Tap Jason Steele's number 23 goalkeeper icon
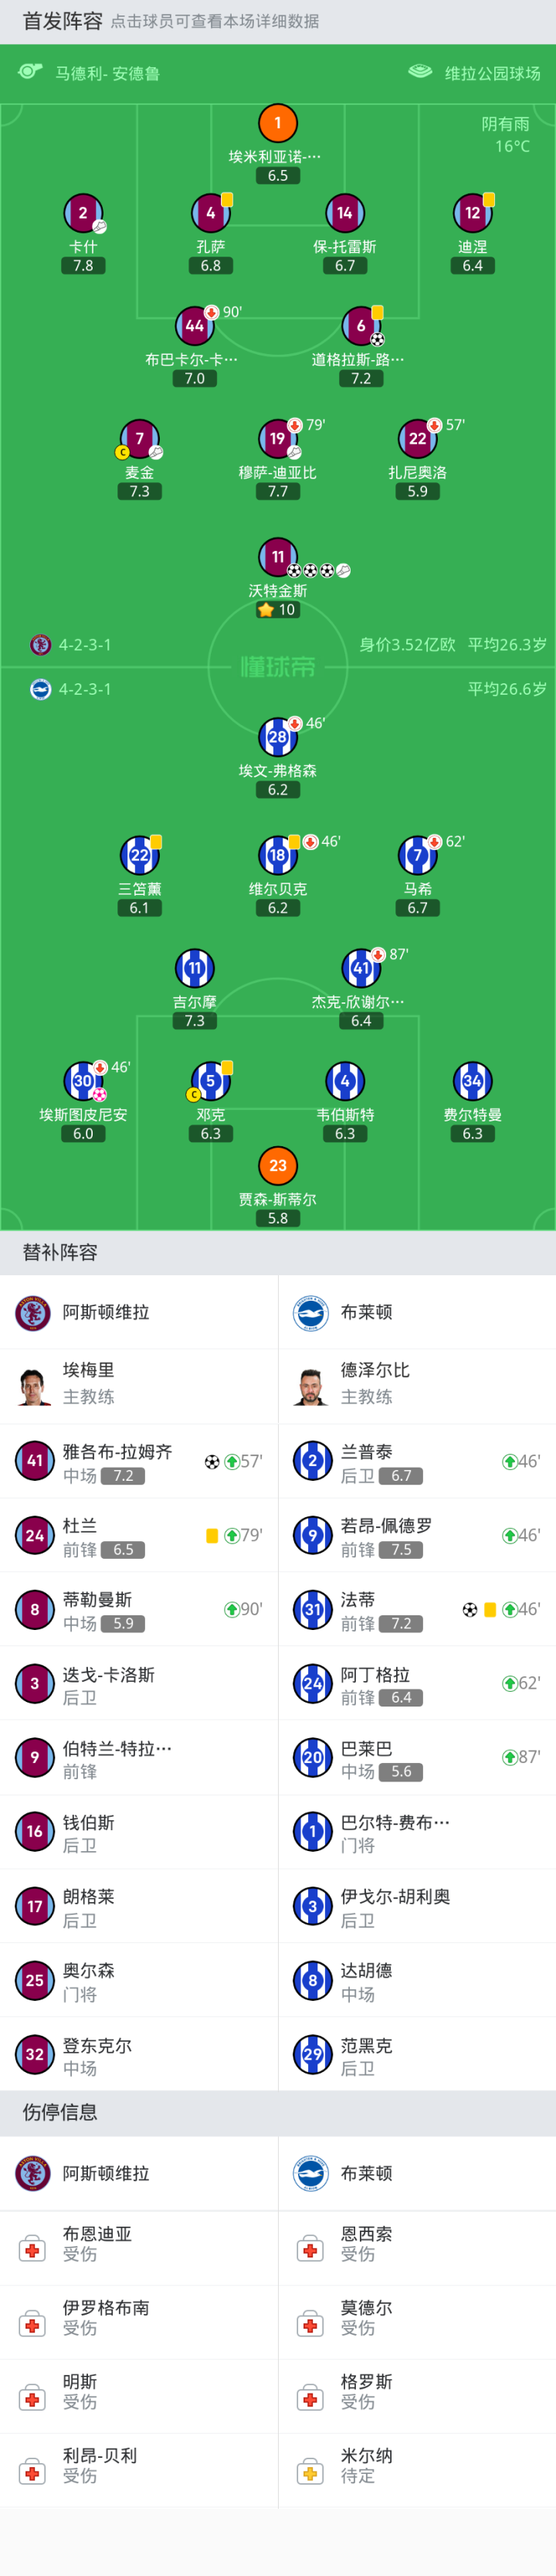The width and height of the screenshot is (556, 2576). [278, 1165]
